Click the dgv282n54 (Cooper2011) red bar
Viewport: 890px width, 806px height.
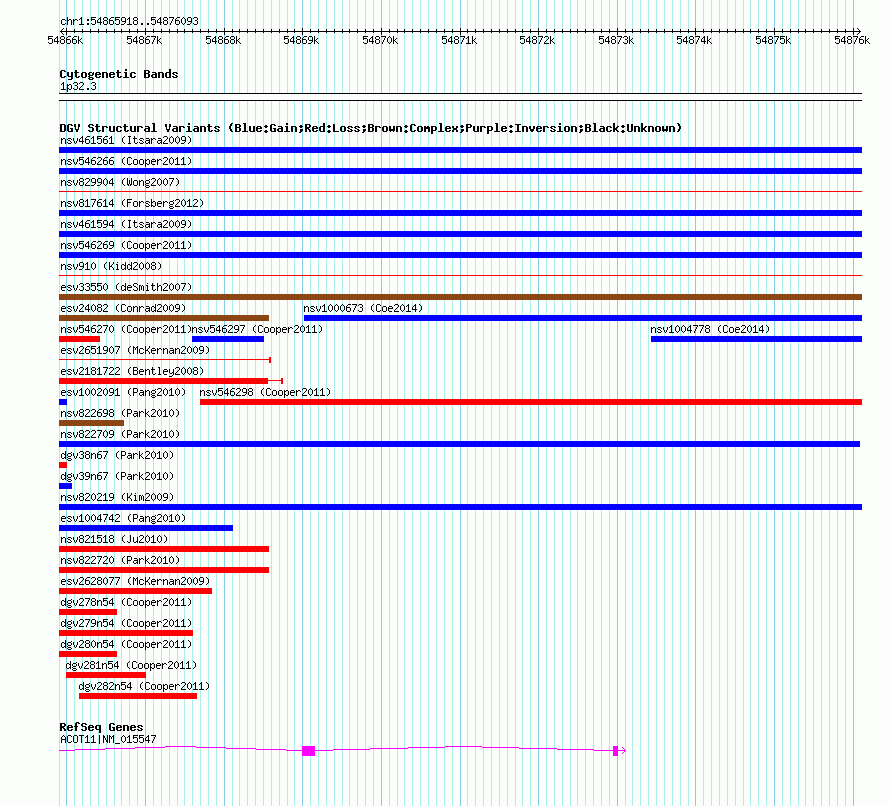click(x=138, y=696)
